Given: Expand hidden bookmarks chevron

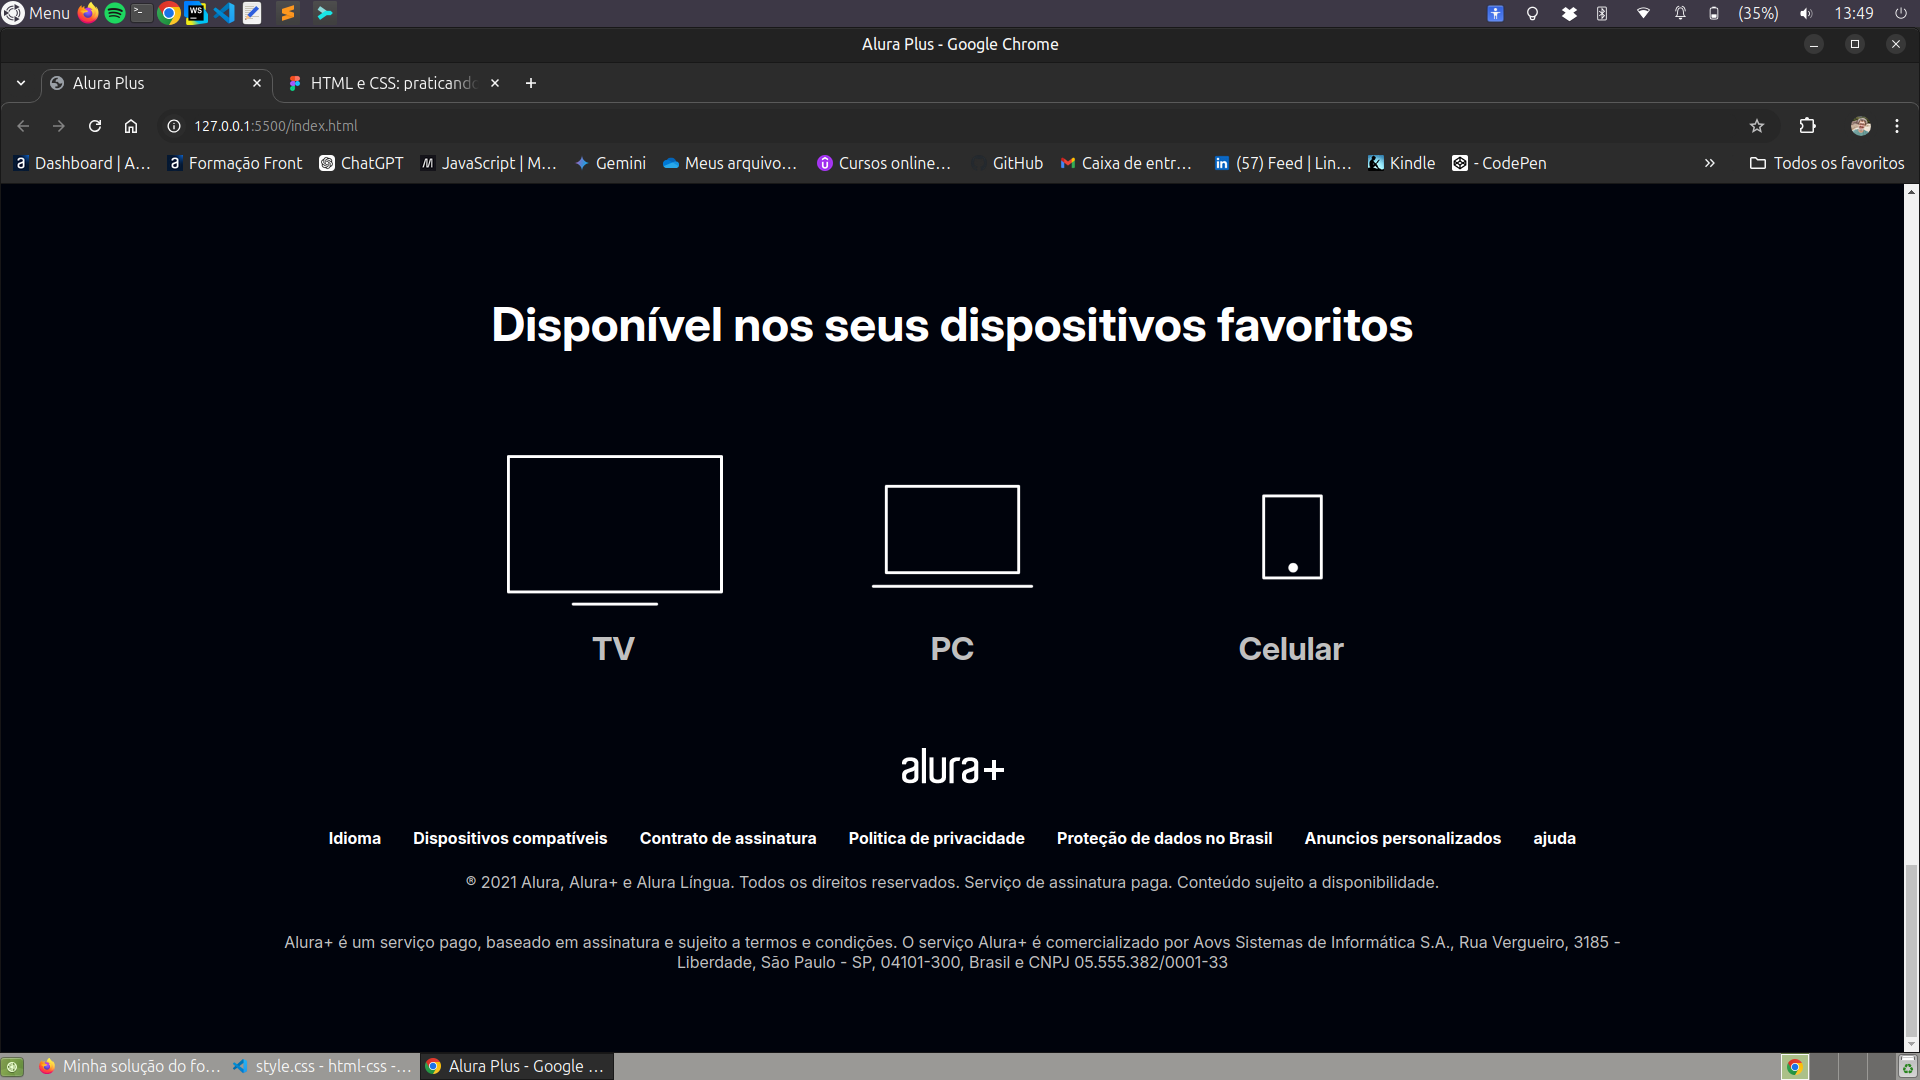Looking at the screenshot, I should click(1710, 163).
